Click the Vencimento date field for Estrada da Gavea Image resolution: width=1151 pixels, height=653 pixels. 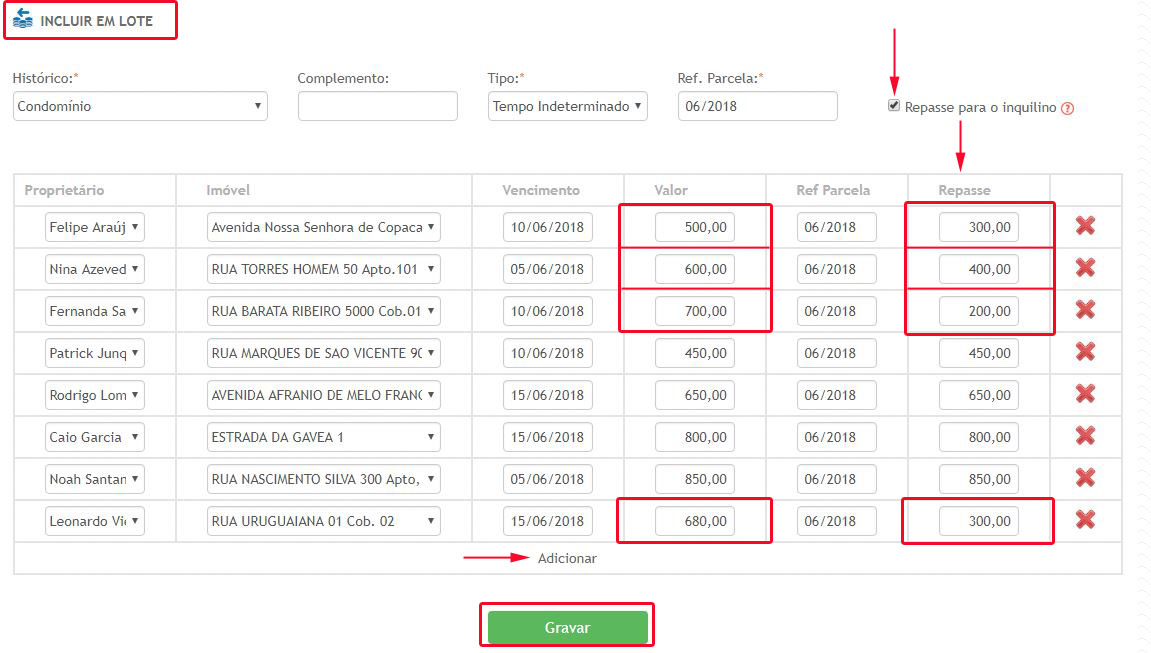pyautogui.click(x=547, y=437)
